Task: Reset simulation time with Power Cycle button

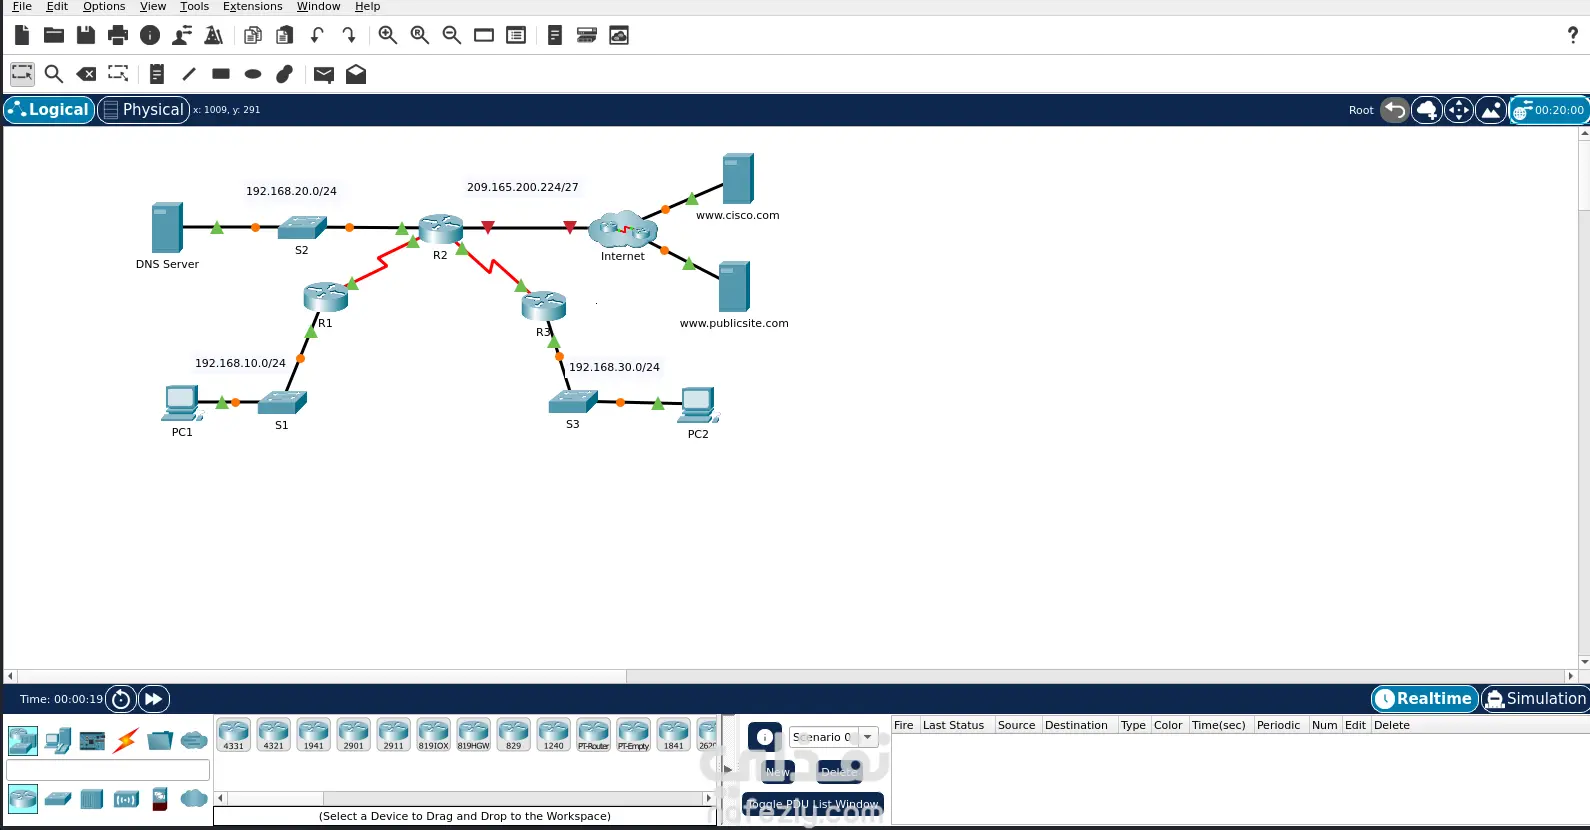Action: tap(121, 699)
